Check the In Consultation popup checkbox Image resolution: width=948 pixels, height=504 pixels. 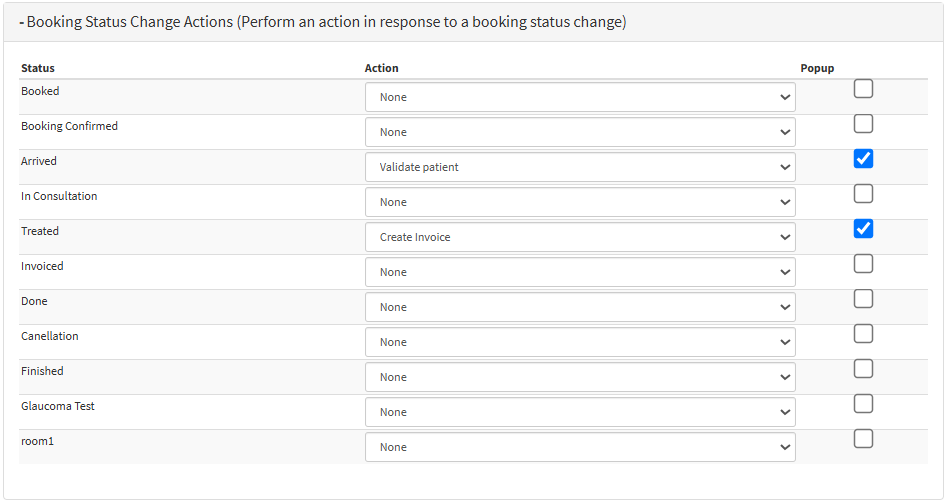(x=863, y=194)
